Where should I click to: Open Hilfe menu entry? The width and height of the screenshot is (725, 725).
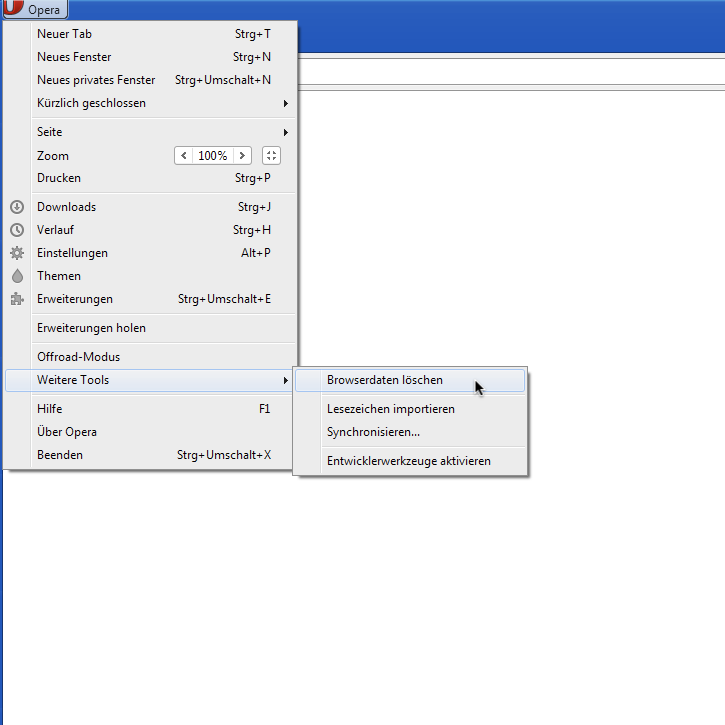(150, 409)
